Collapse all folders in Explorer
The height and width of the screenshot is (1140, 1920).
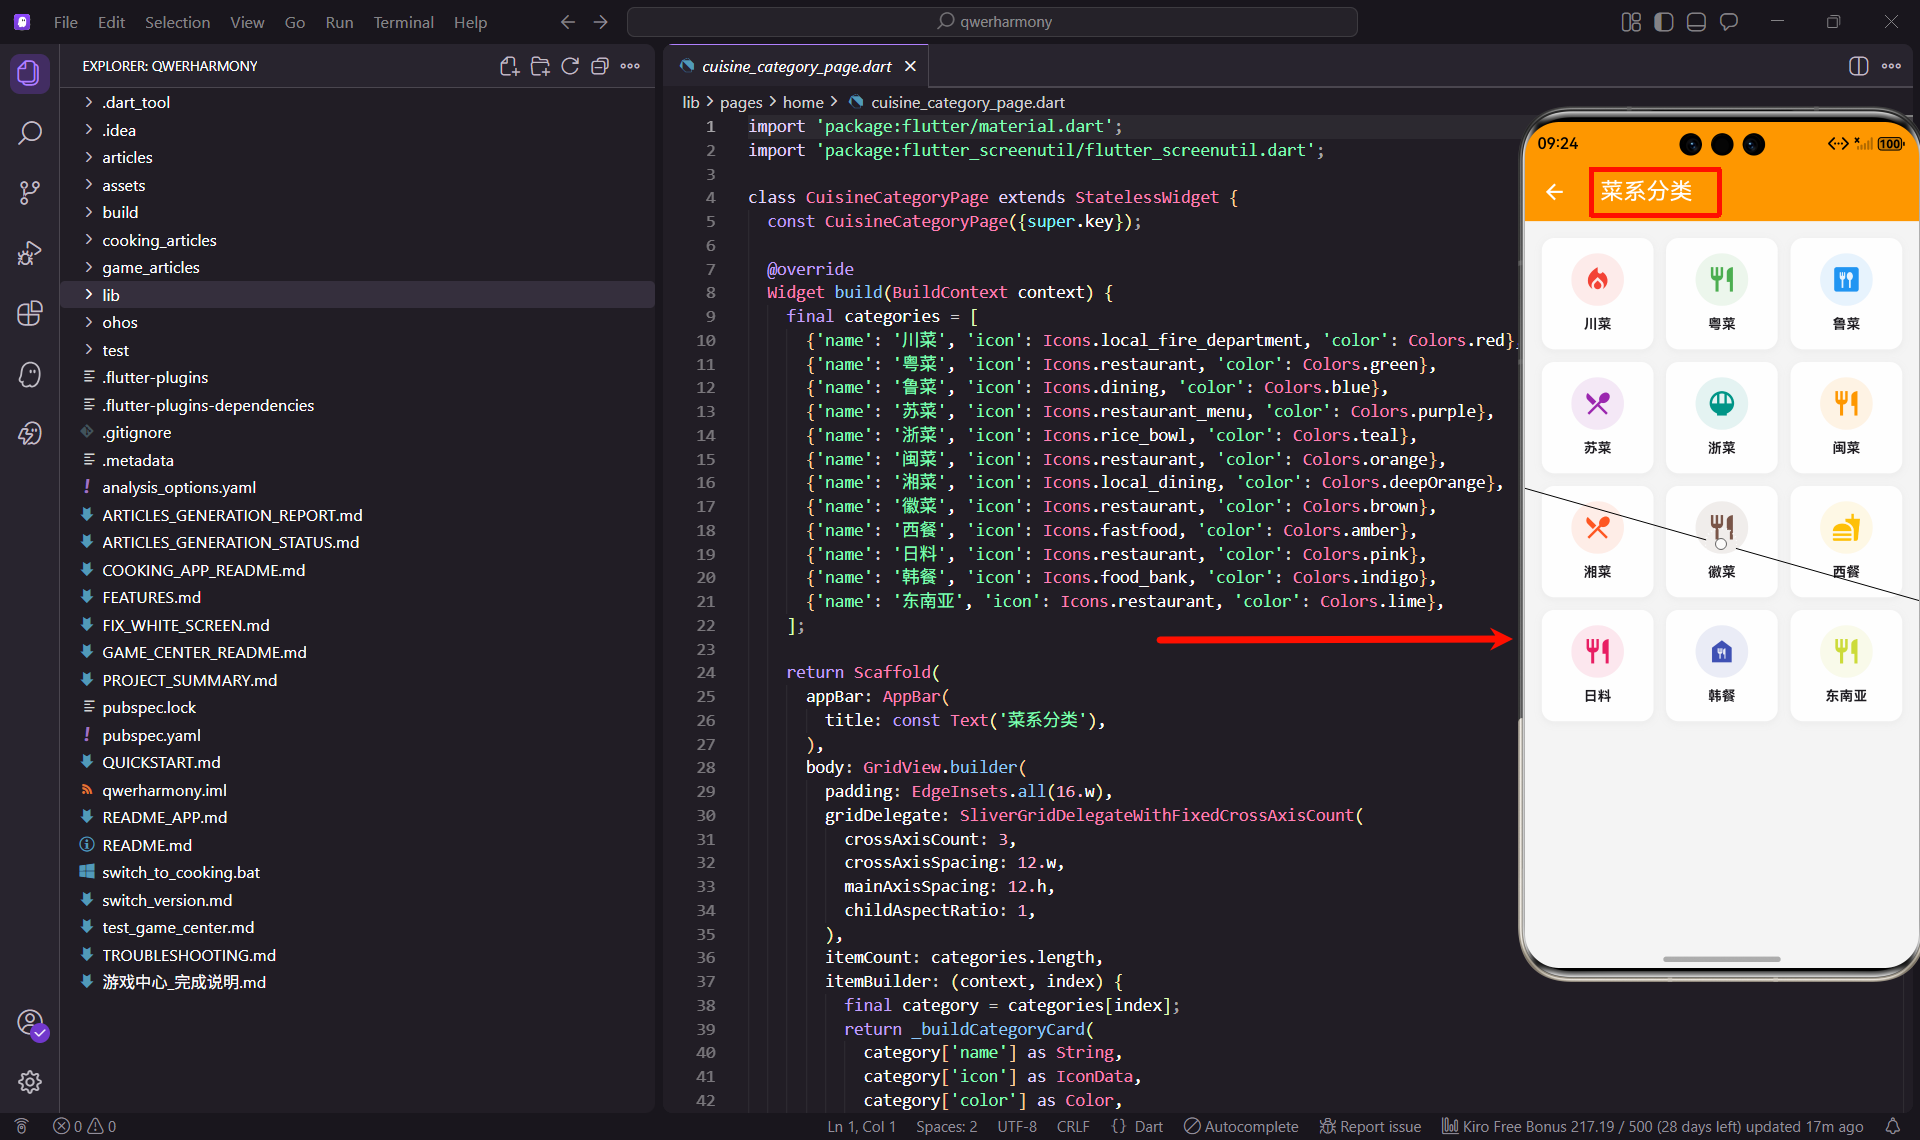[600, 66]
